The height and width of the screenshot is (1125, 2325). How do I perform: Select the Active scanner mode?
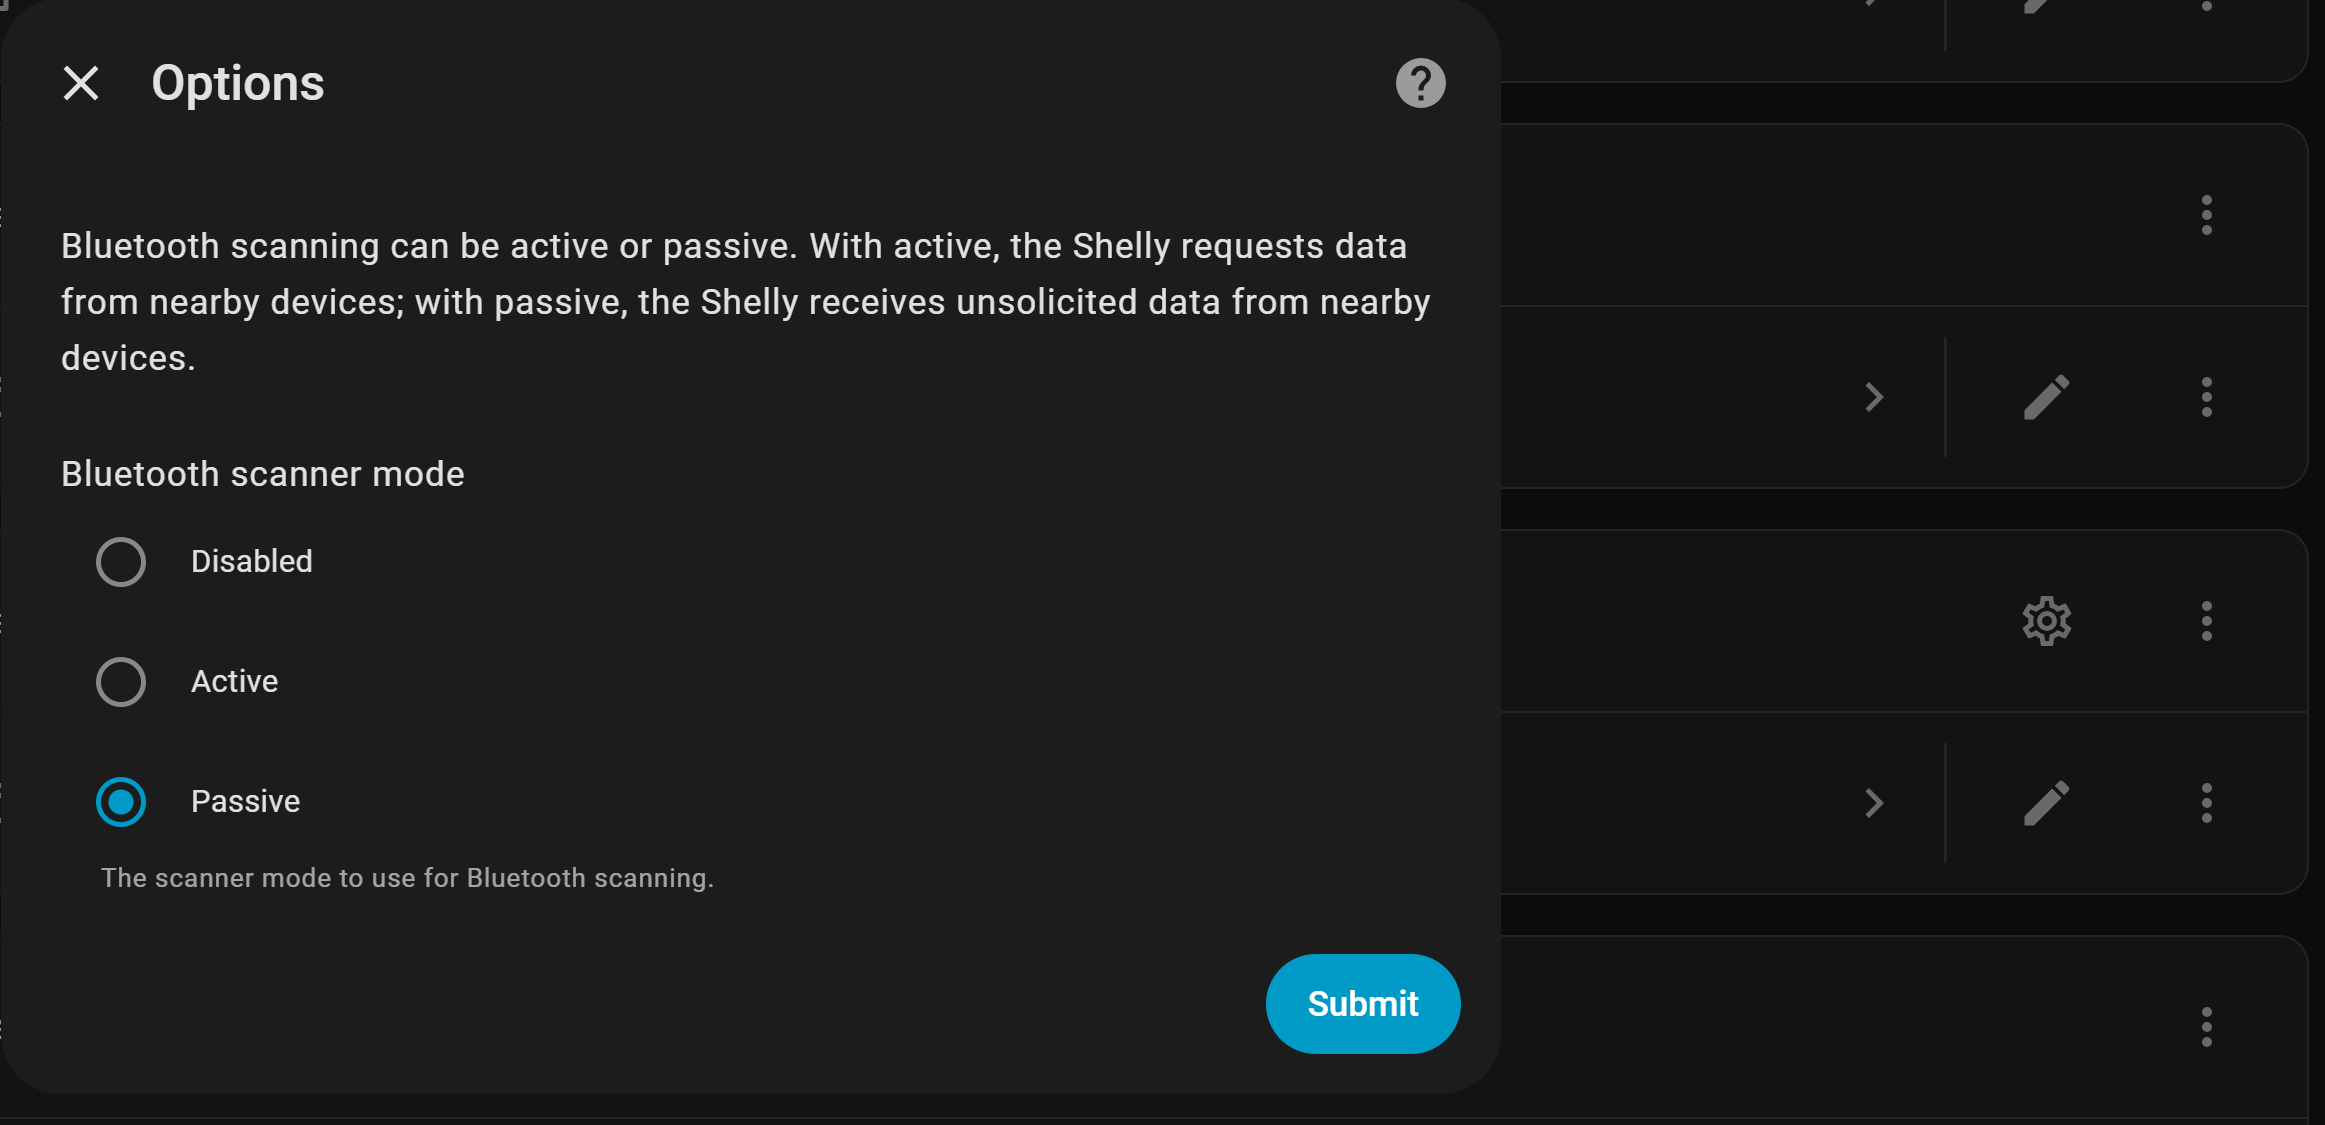pyautogui.click(x=121, y=682)
